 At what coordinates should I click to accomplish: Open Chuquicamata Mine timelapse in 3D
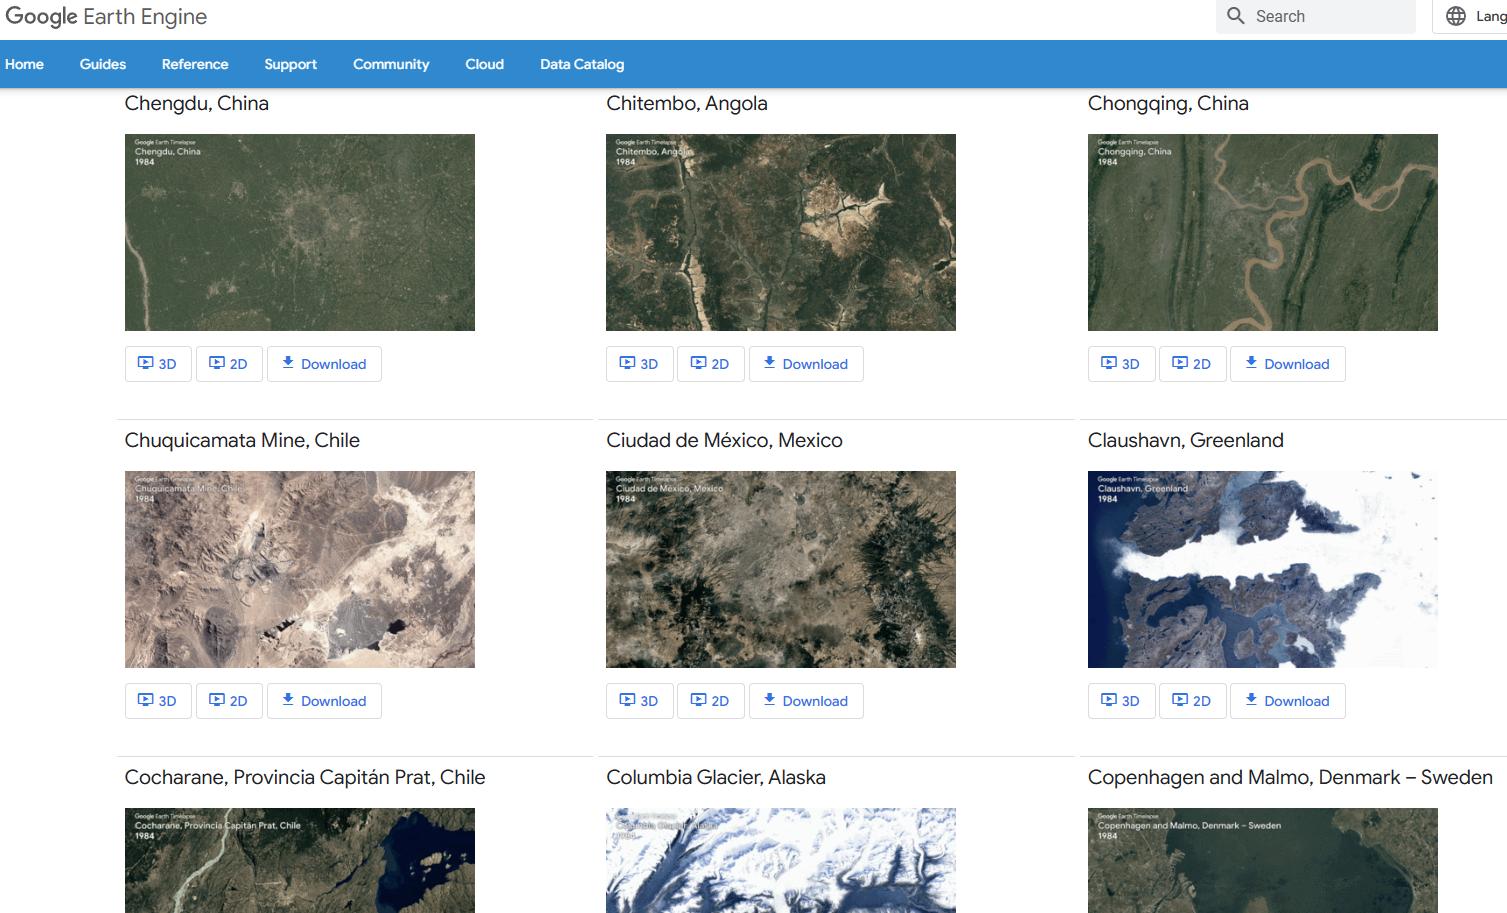click(x=157, y=701)
